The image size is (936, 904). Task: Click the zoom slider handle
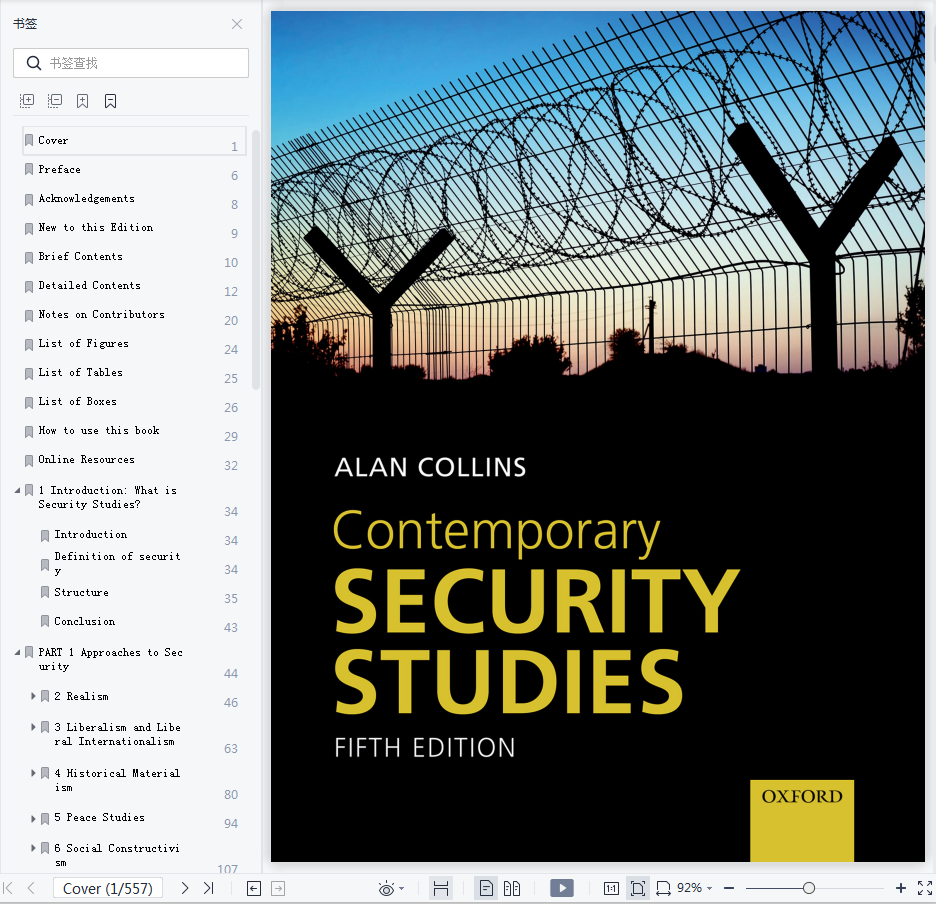pyautogui.click(x=809, y=888)
